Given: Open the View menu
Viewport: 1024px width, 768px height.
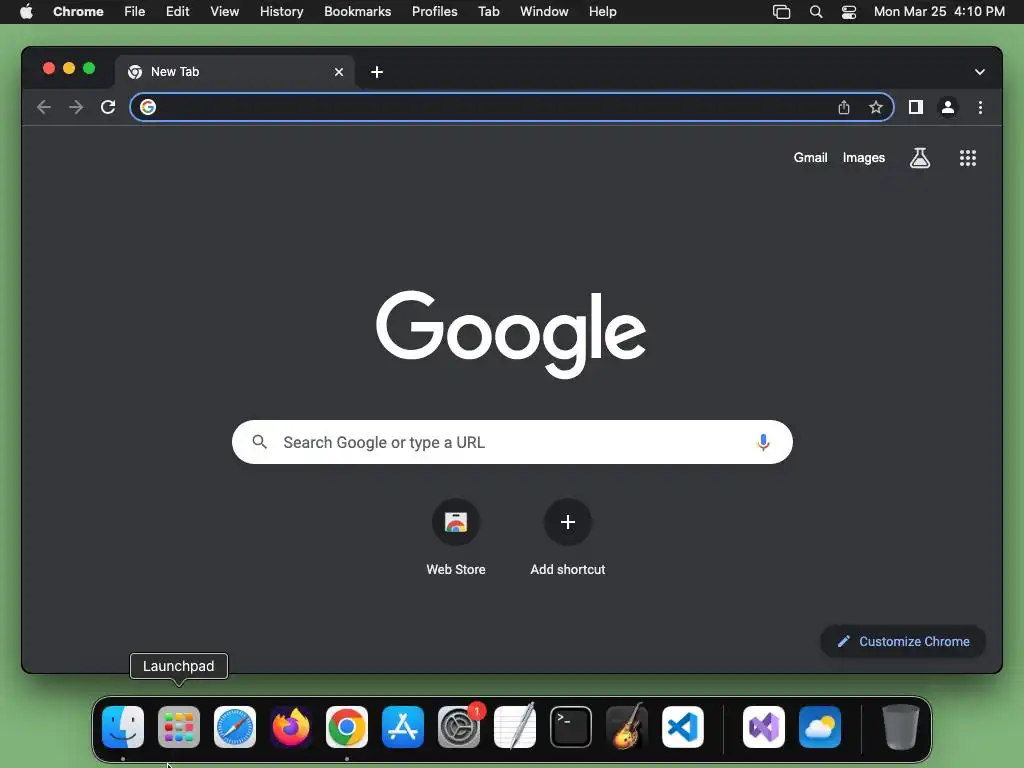Looking at the screenshot, I should click(x=224, y=12).
